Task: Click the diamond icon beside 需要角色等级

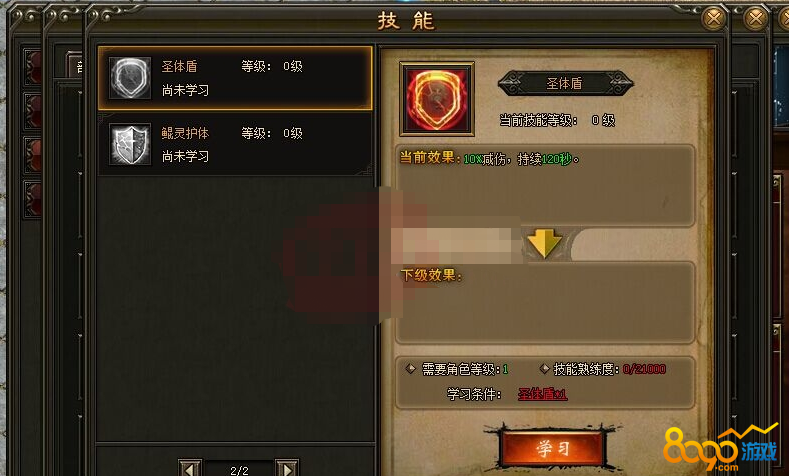Action: click(410, 369)
